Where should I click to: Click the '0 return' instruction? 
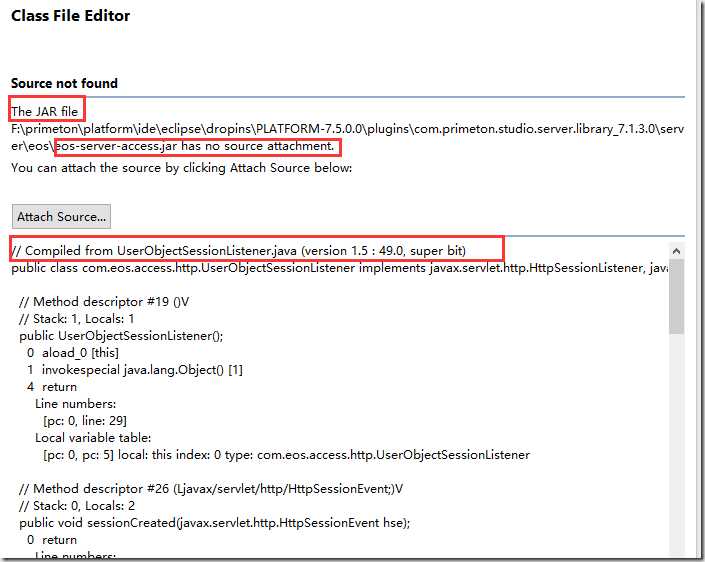(52, 540)
